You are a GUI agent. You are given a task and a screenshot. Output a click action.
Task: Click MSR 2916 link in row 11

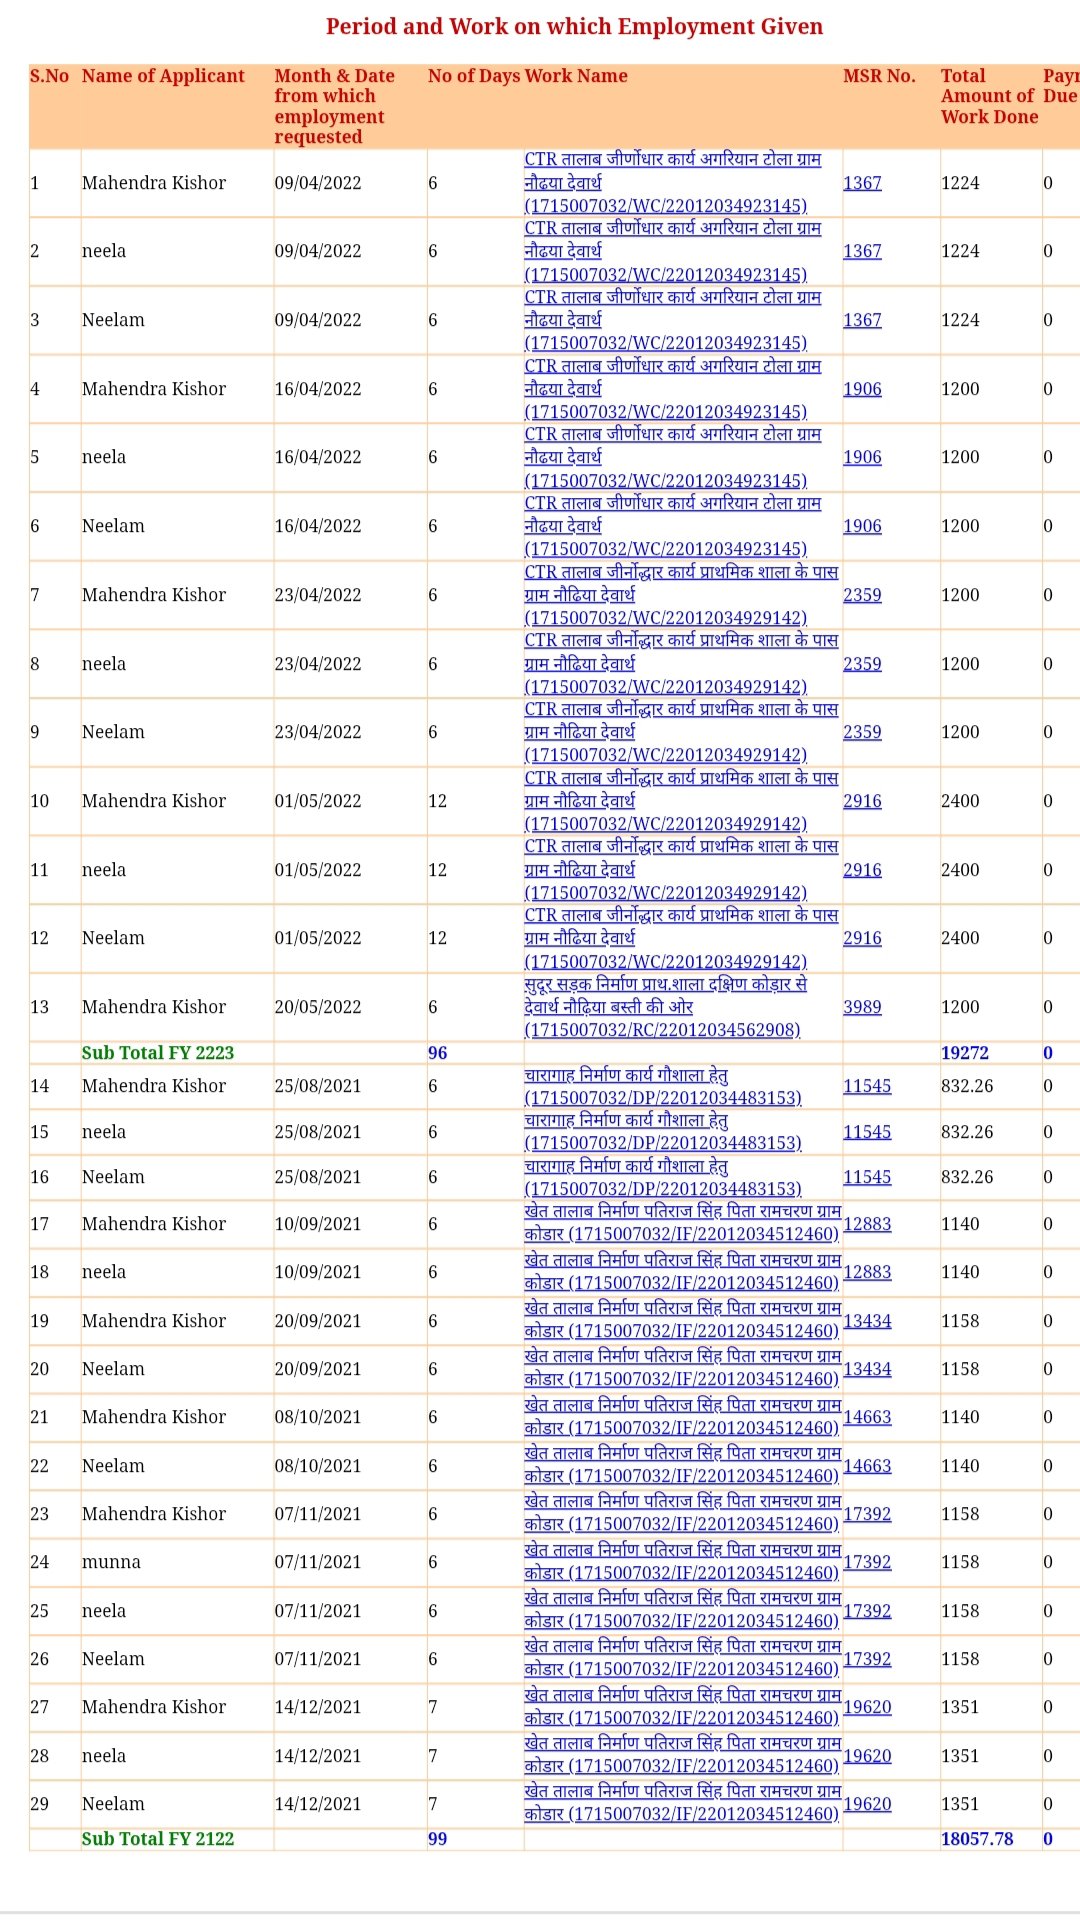pos(862,870)
